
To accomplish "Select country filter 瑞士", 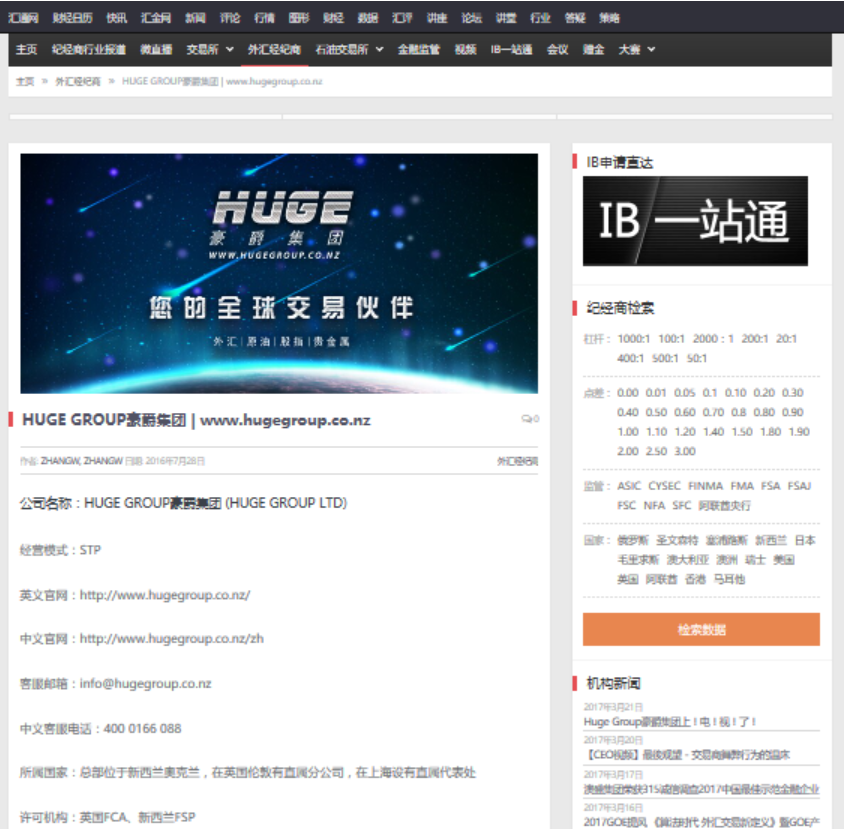I will (755, 560).
